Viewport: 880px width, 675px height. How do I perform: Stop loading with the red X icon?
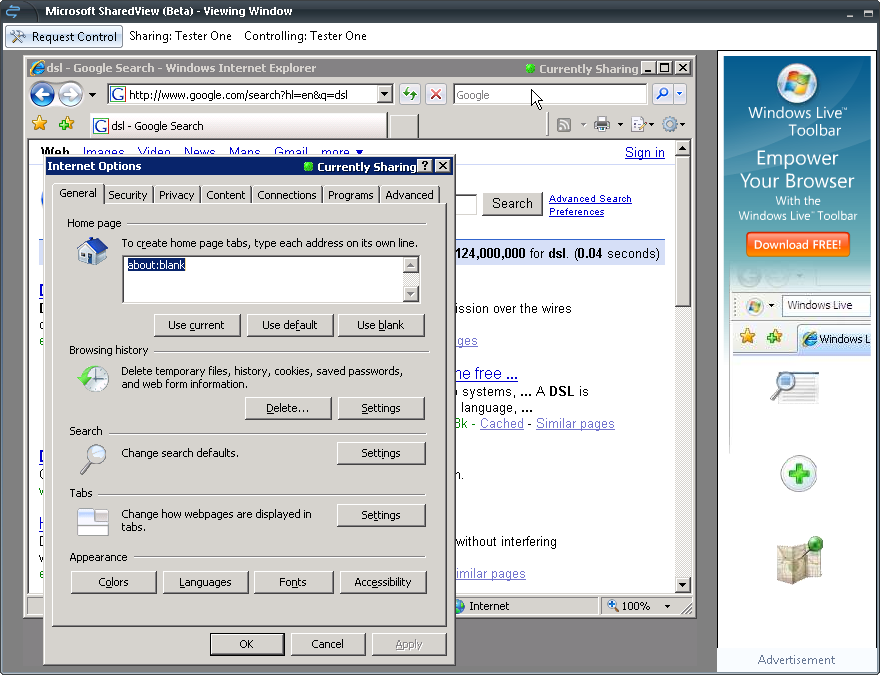(436, 94)
